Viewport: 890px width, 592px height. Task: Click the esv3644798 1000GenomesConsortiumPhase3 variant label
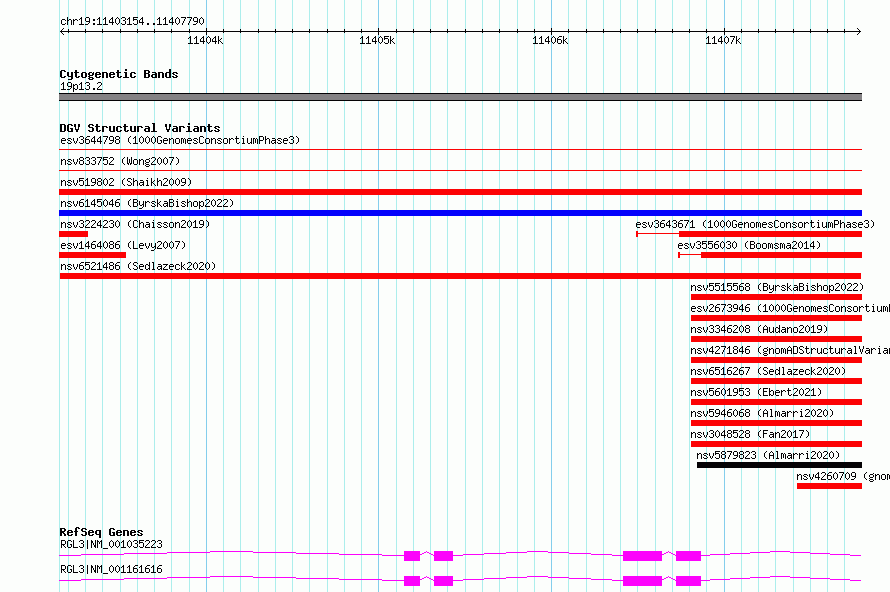coord(180,140)
